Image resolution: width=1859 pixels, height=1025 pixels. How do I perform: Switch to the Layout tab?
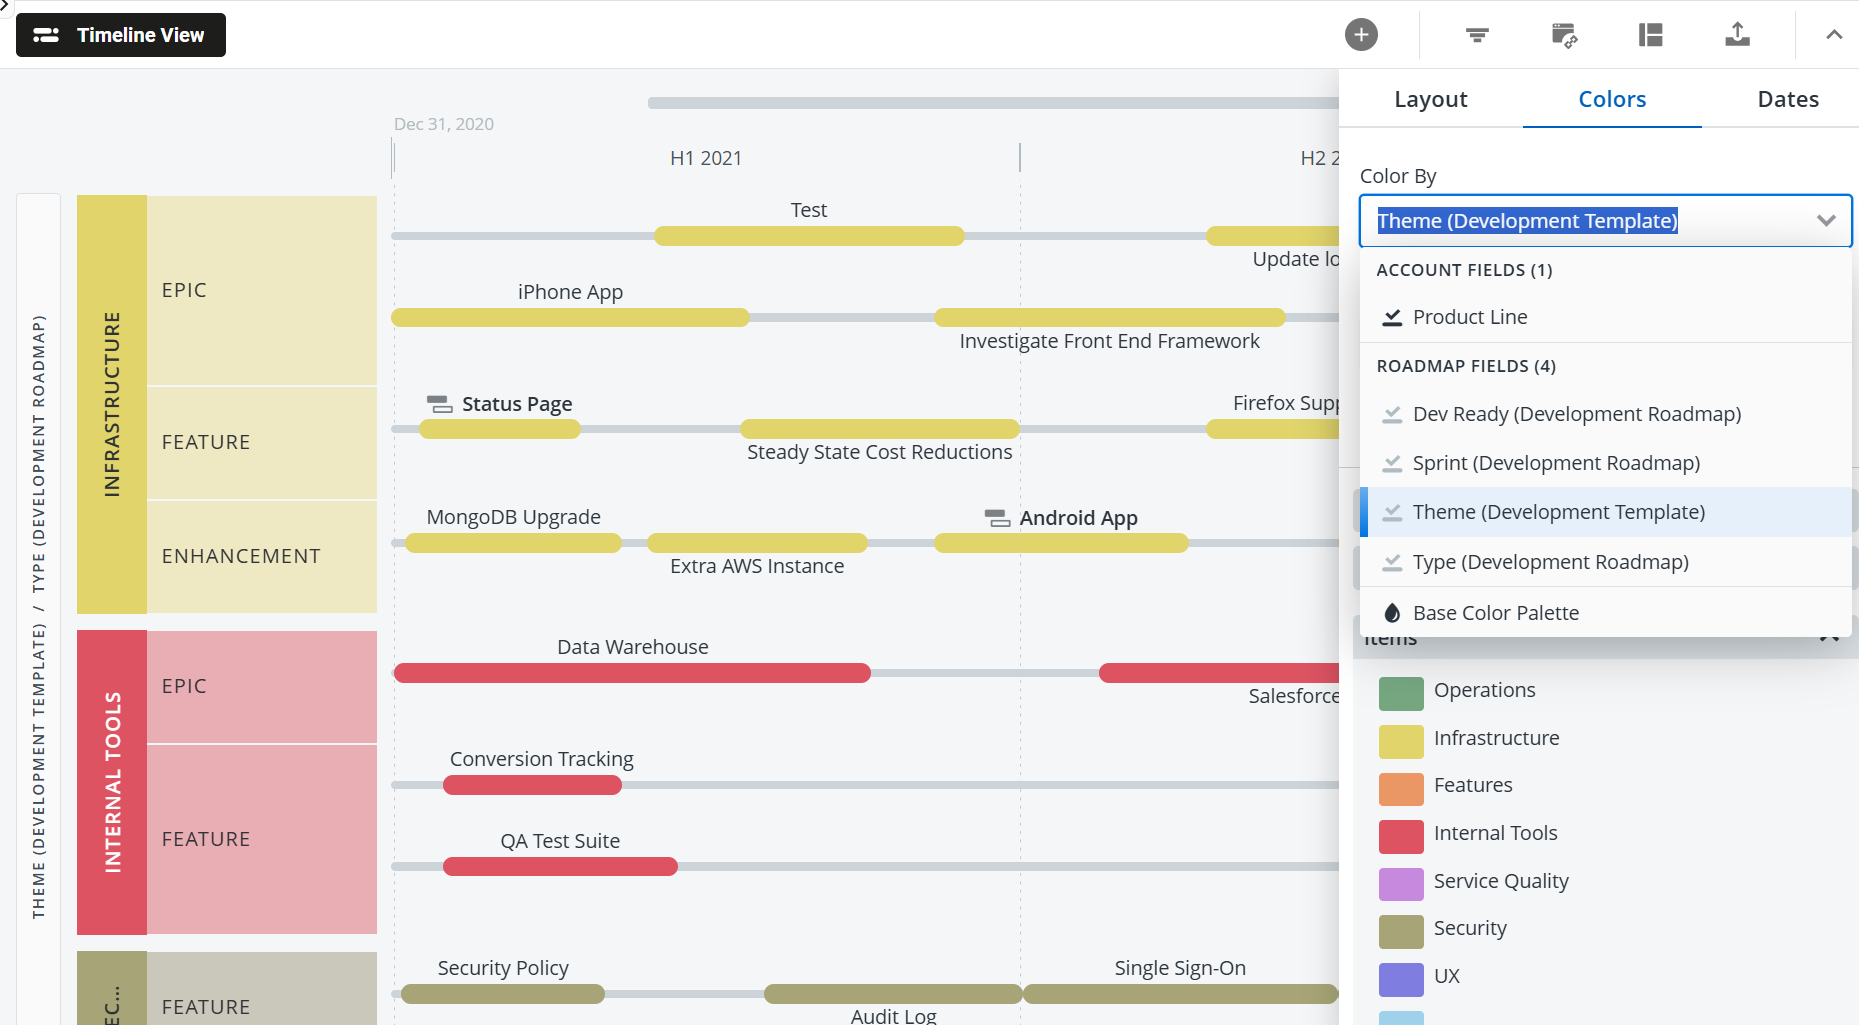click(x=1430, y=99)
